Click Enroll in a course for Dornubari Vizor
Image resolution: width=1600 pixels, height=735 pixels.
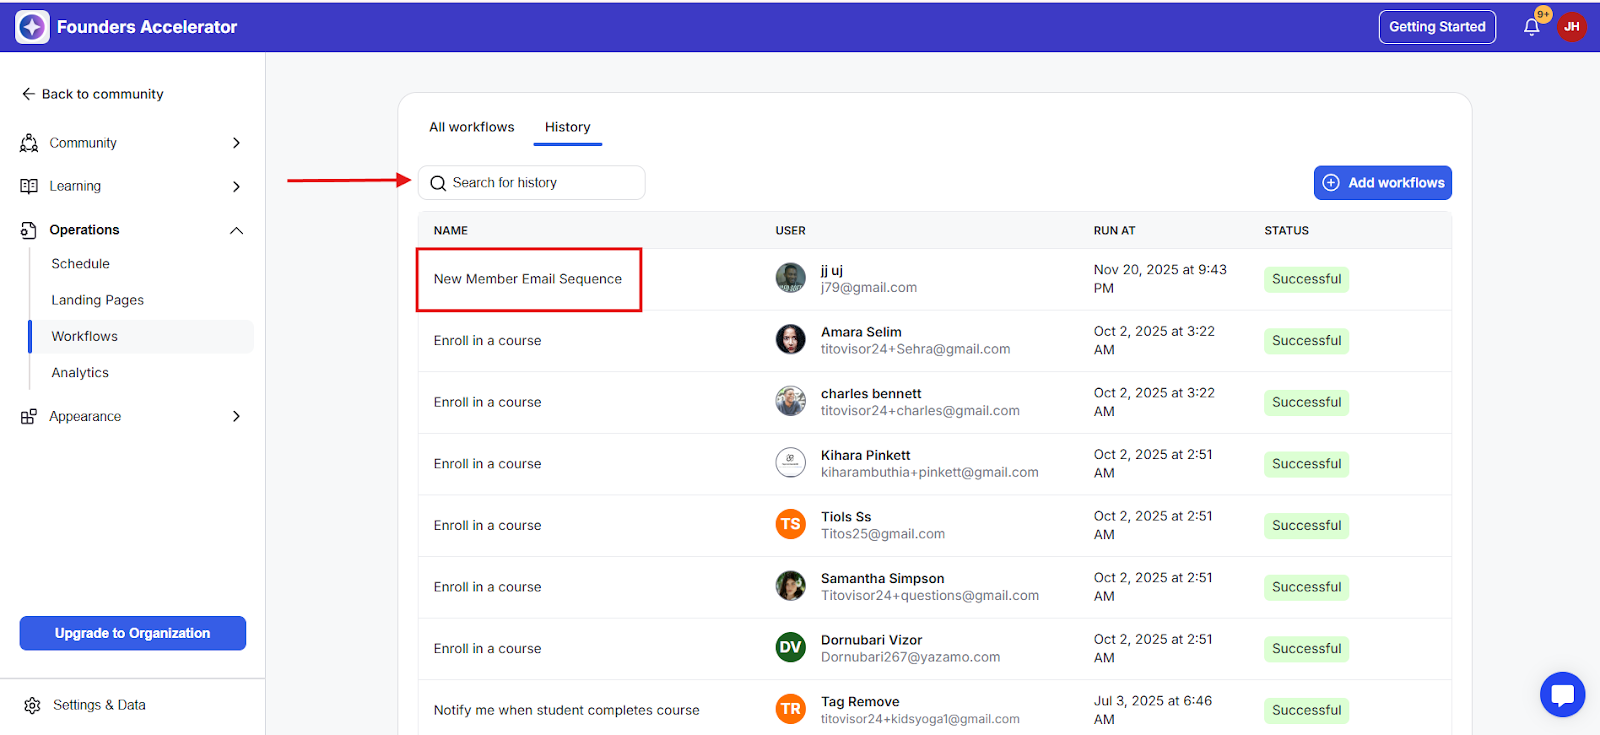coord(488,648)
